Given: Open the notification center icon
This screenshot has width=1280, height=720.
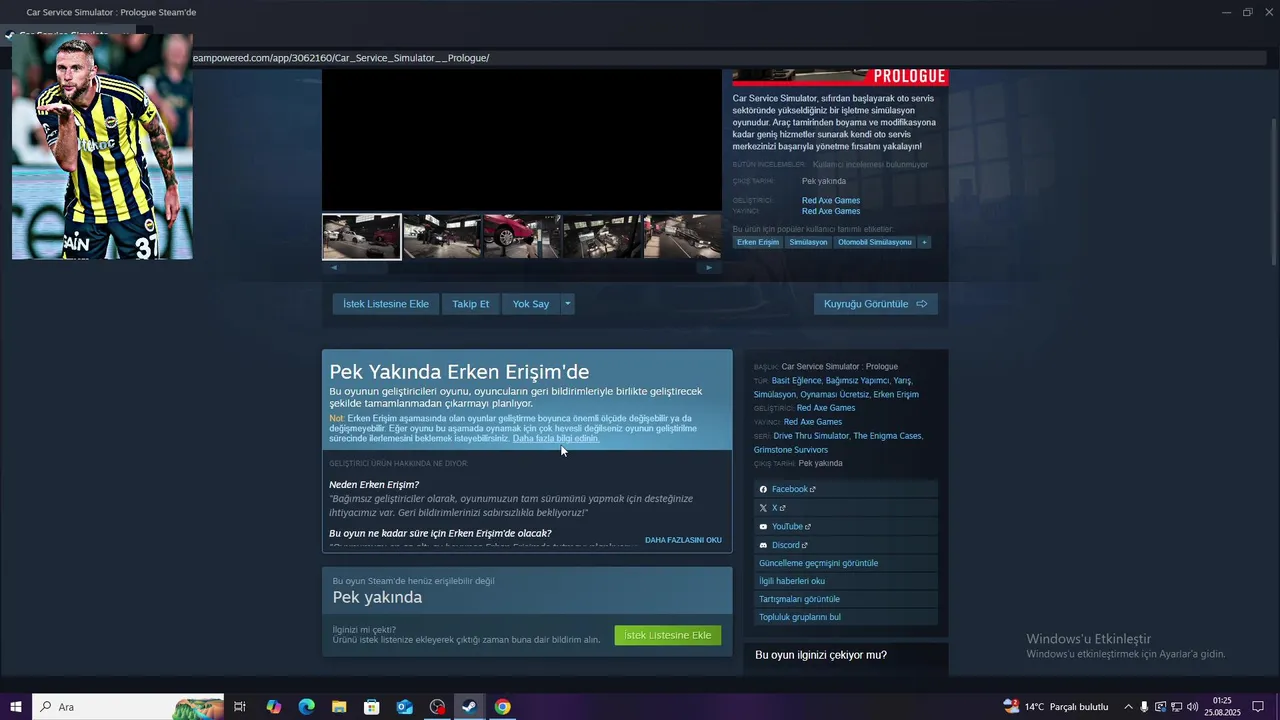Looking at the screenshot, I should coord(1258,707).
